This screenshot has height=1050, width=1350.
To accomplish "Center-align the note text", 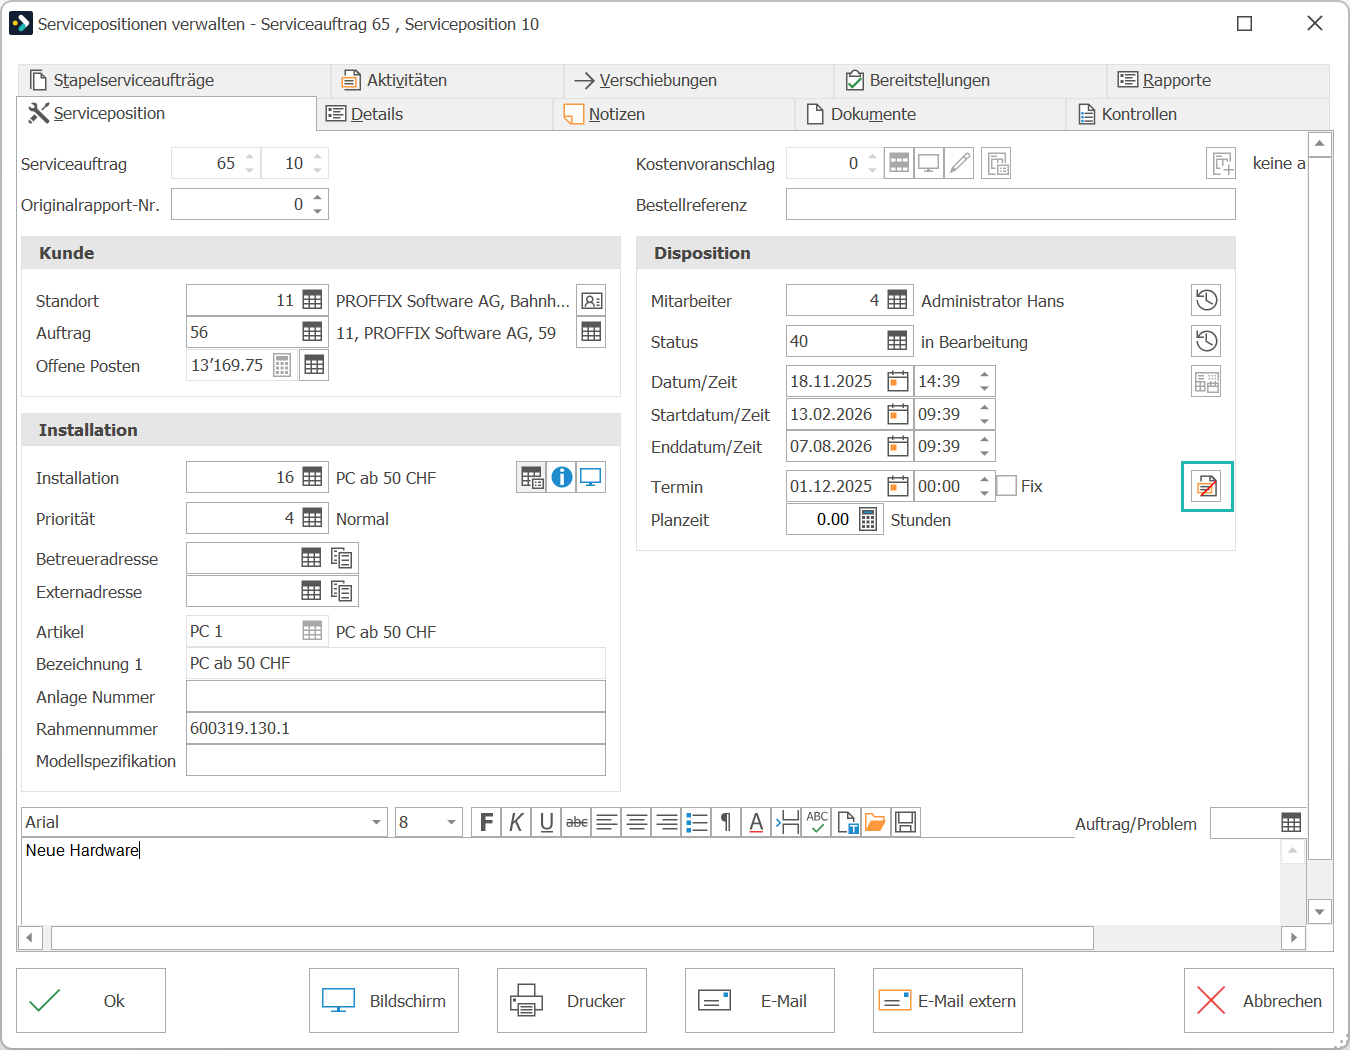I will (x=636, y=822).
